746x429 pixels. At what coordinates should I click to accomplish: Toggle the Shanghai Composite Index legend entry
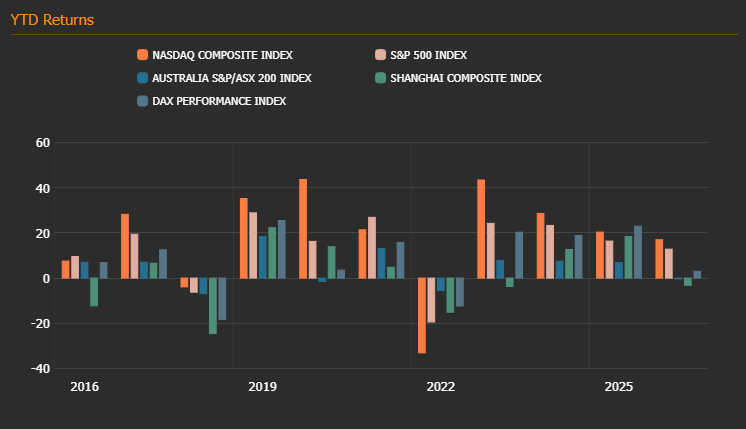[458, 78]
